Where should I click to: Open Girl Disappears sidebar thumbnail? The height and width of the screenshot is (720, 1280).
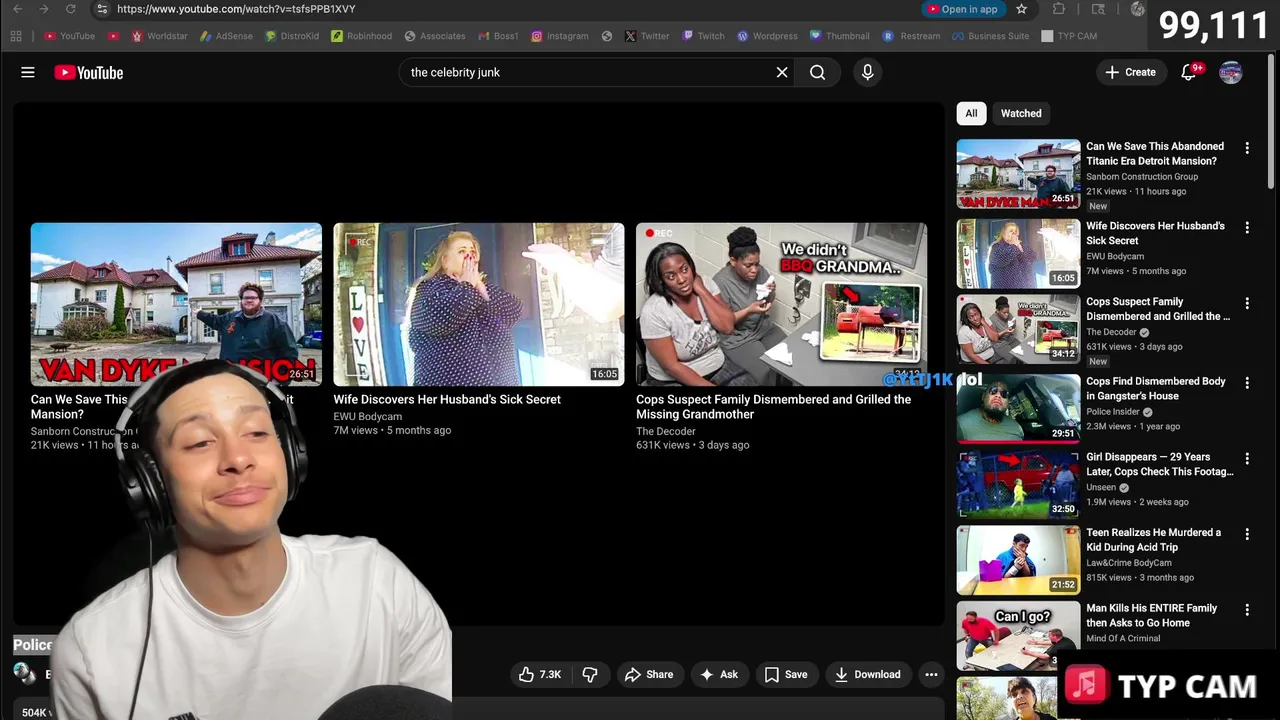[x=1018, y=484]
